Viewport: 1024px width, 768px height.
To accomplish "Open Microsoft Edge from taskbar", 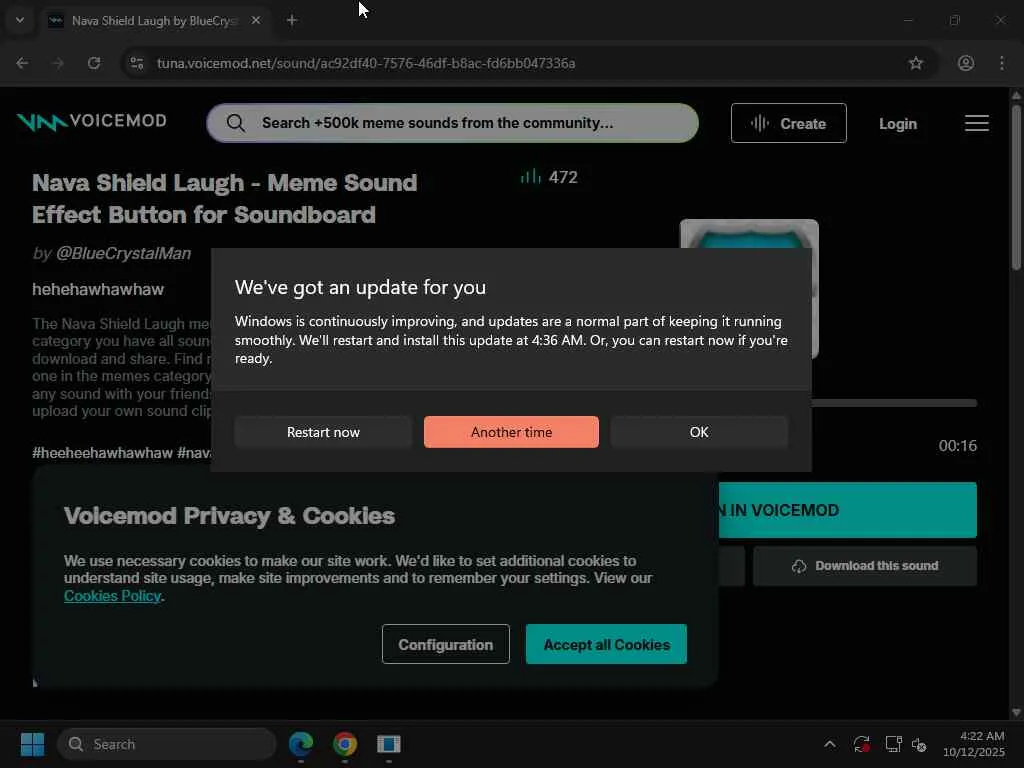I will pos(301,744).
